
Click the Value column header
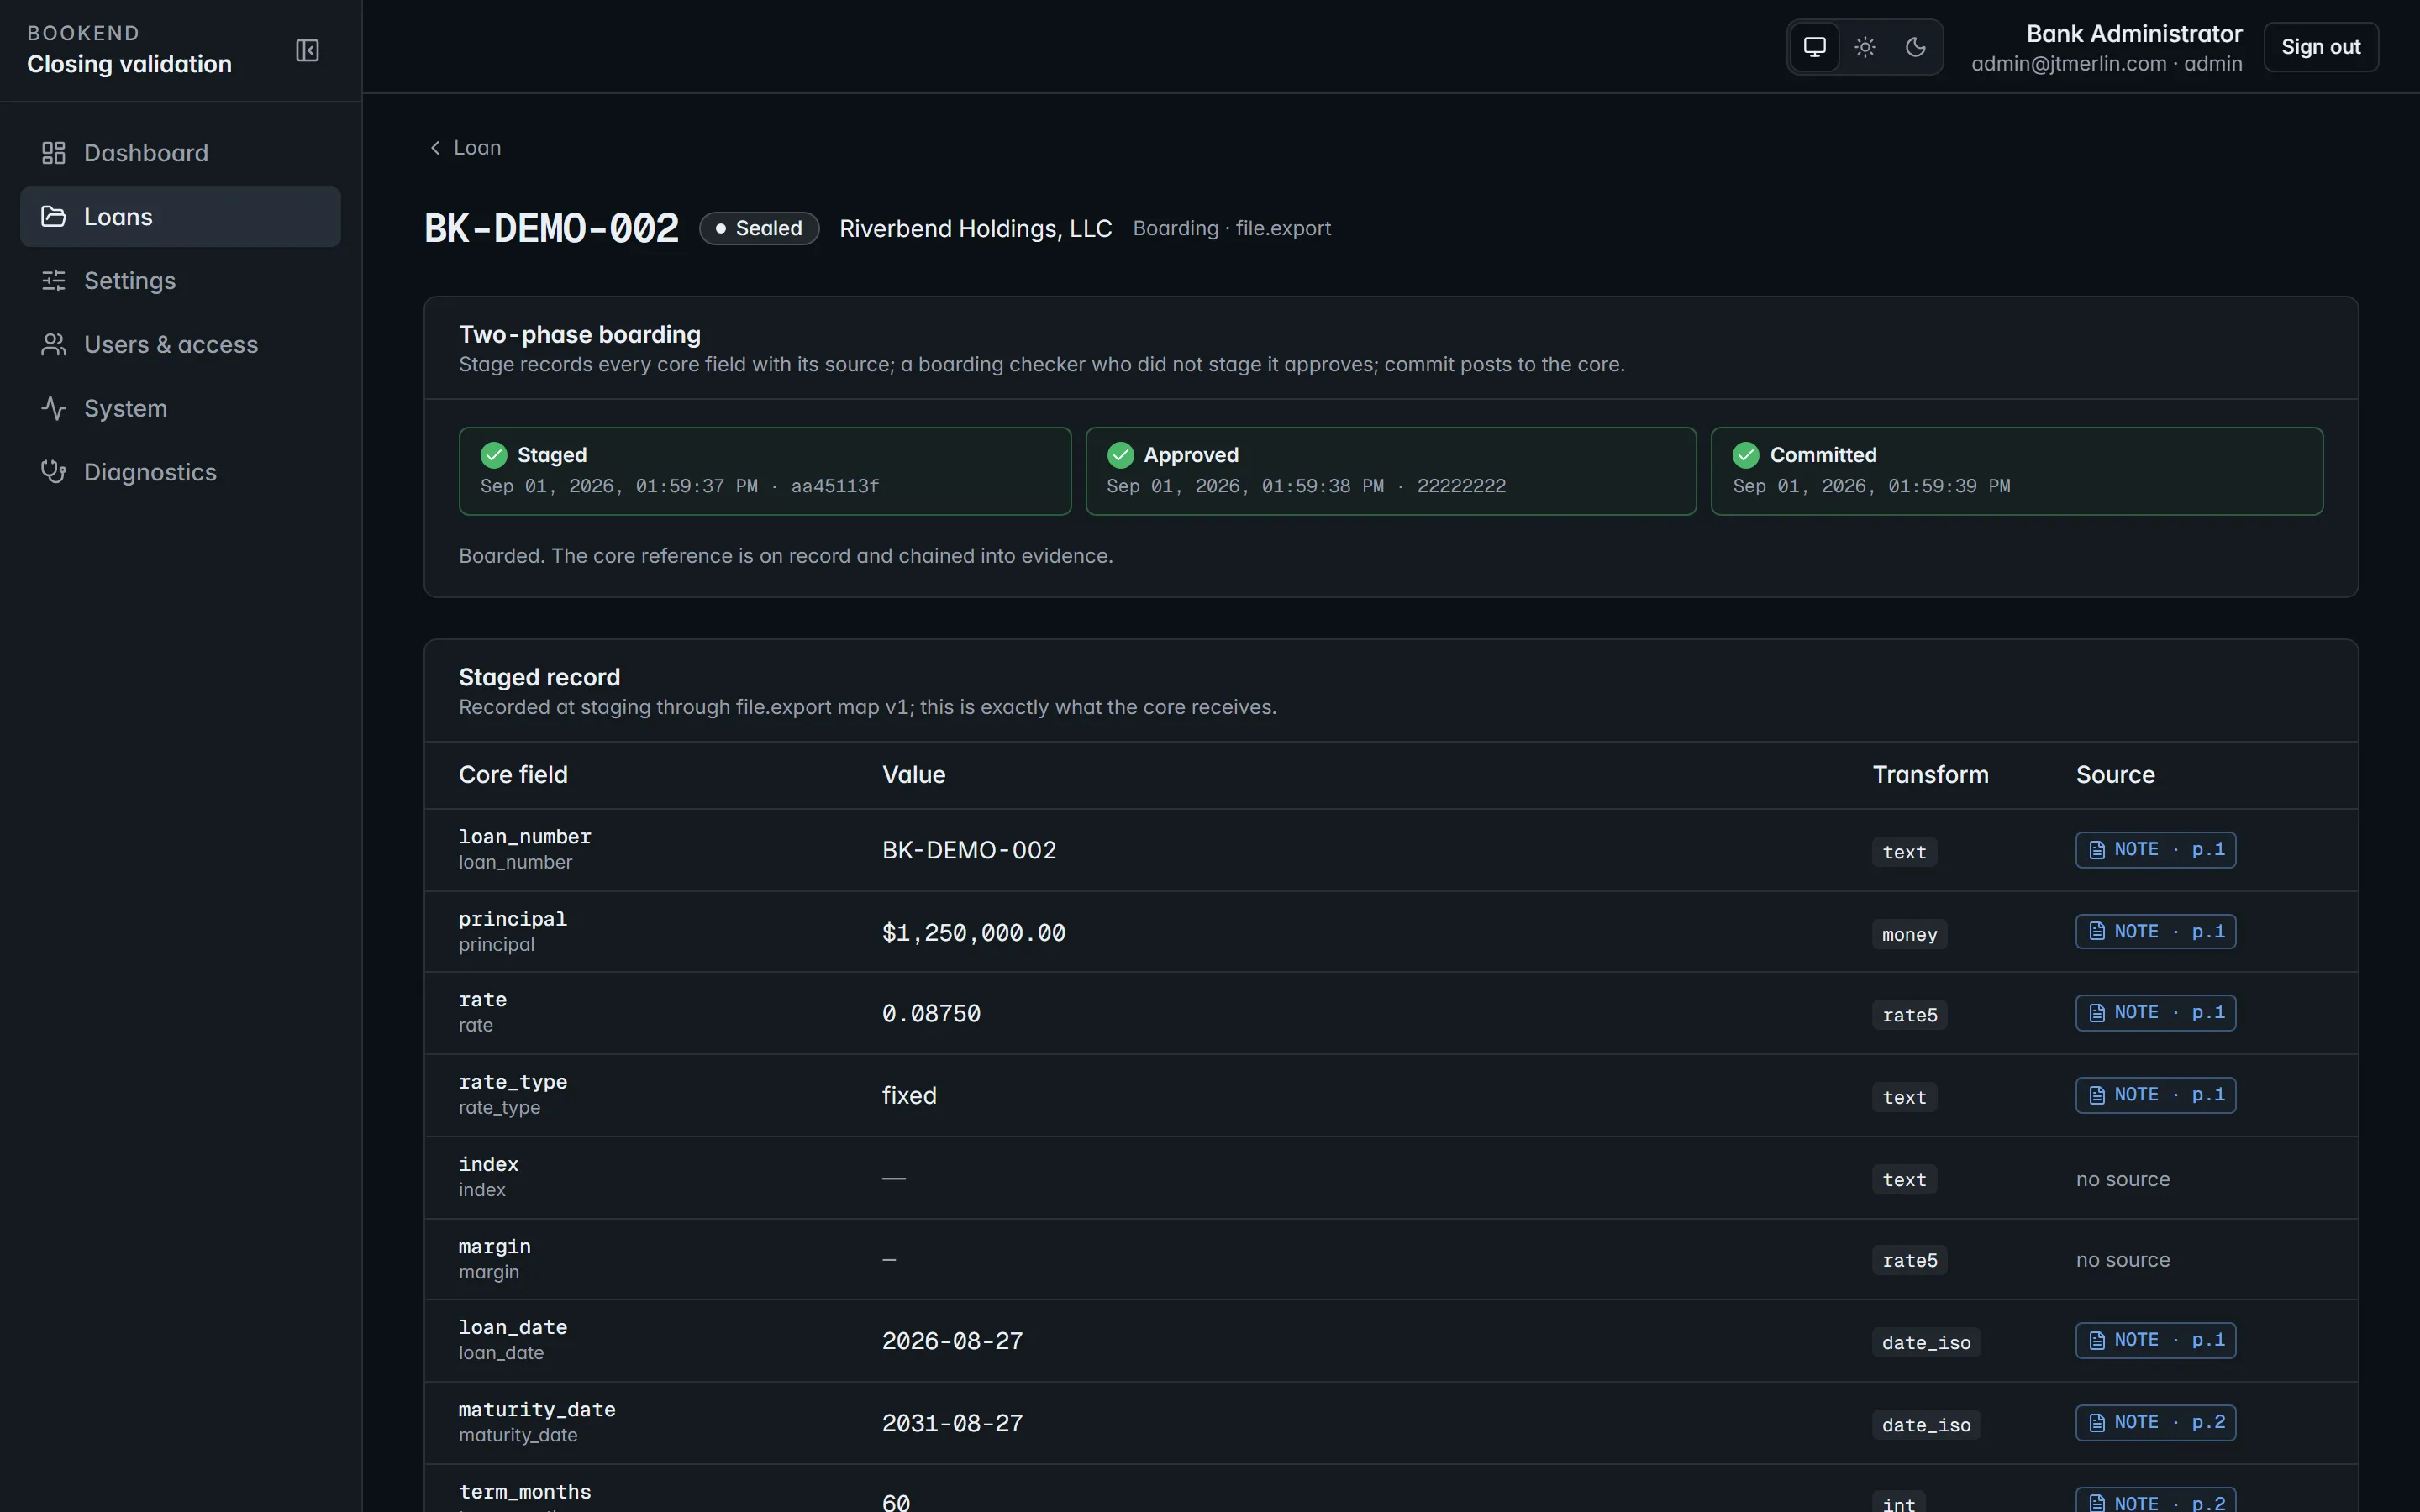tap(913, 775)
